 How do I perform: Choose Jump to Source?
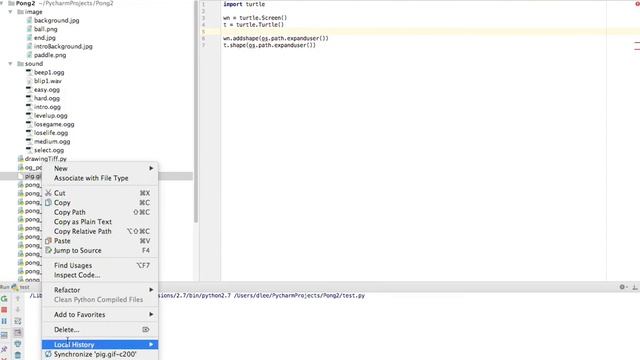(x=100, y=251)
